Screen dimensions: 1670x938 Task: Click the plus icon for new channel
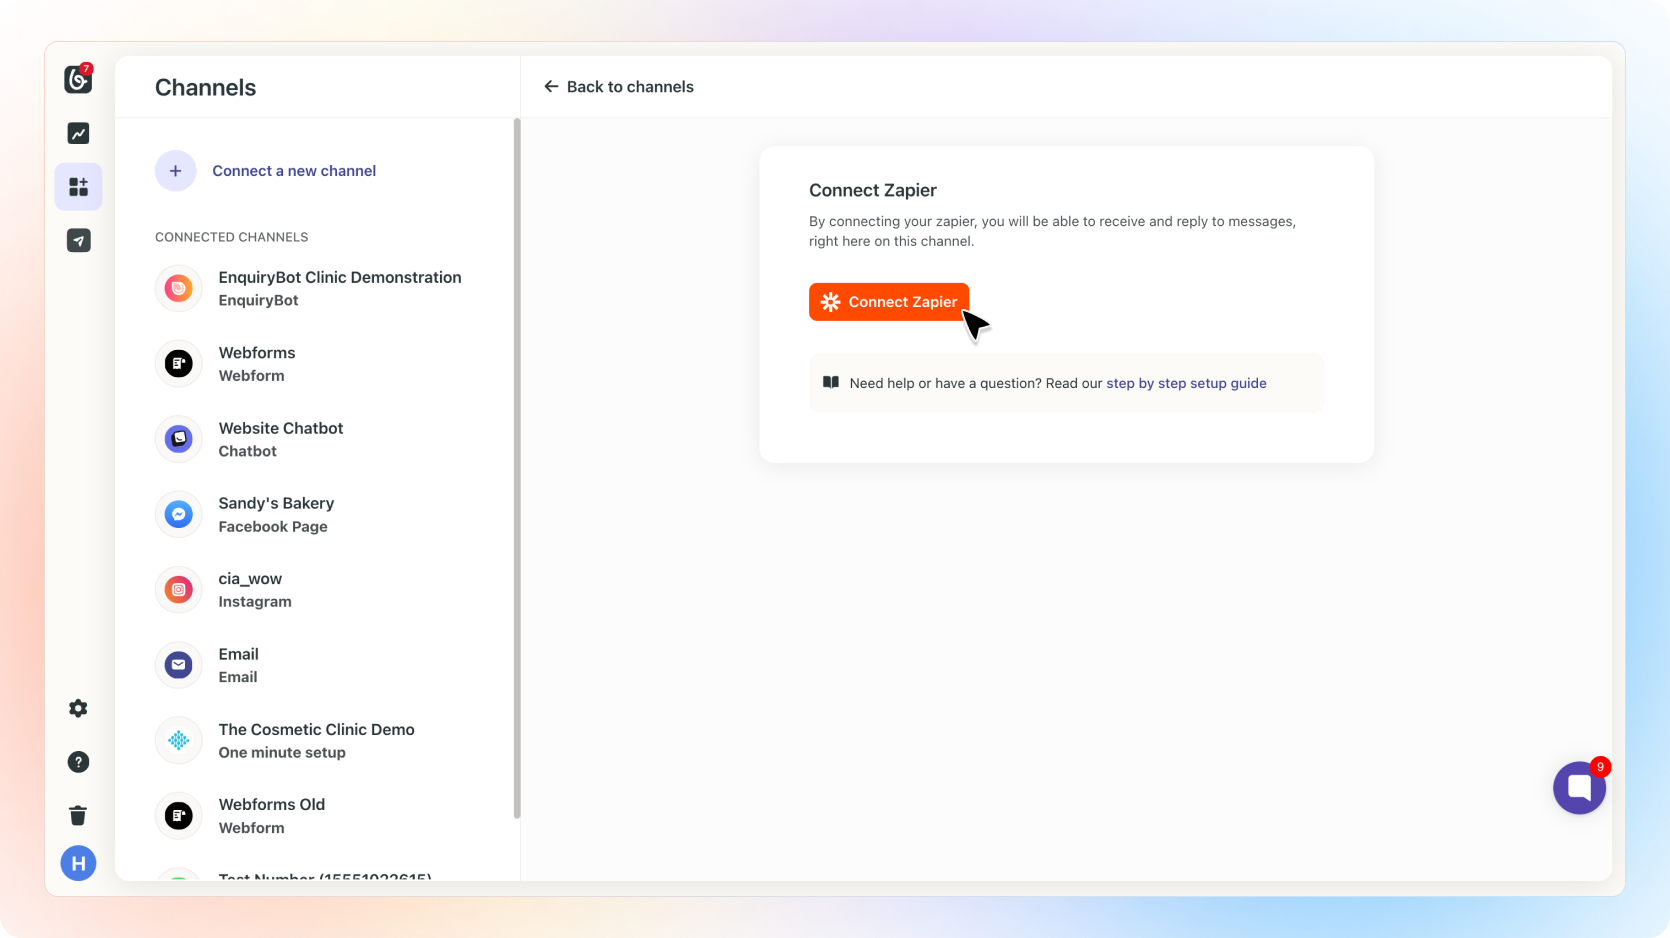coord(175,171)
